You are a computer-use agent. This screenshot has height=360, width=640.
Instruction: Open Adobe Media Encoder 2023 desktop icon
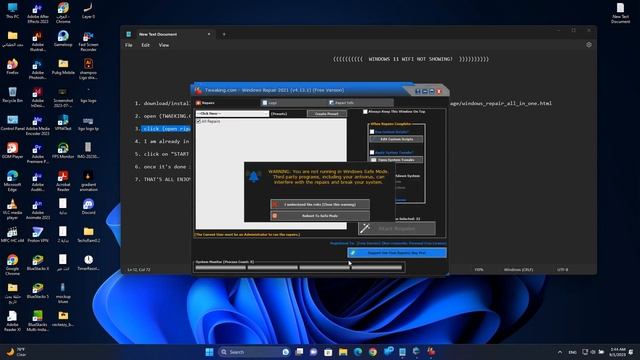pyautogui.click(x=38, y=125)
